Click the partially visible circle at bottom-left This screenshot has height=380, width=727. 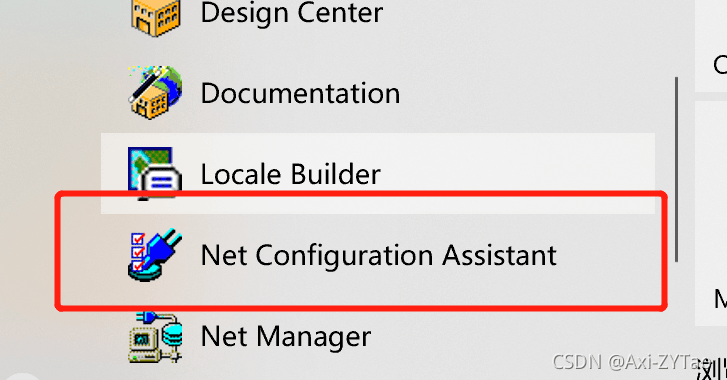tap(19, 375)
